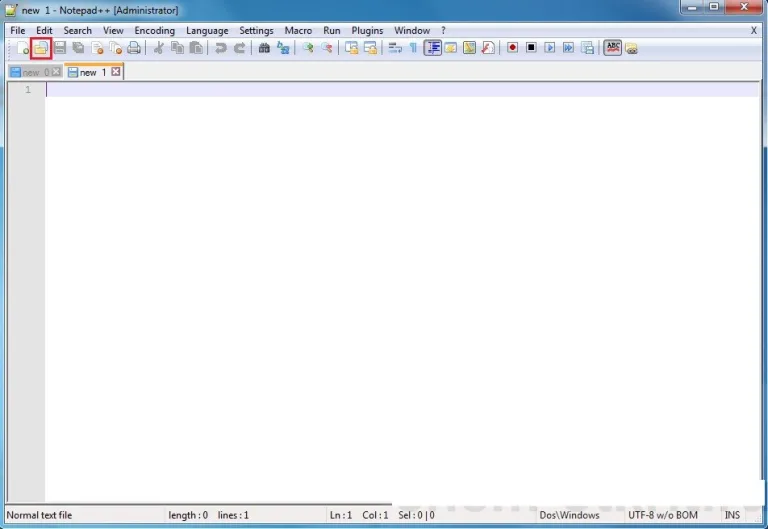Click the Save recorded macro icon
This screenshot has width=768, height=529.
coord(587,48)
